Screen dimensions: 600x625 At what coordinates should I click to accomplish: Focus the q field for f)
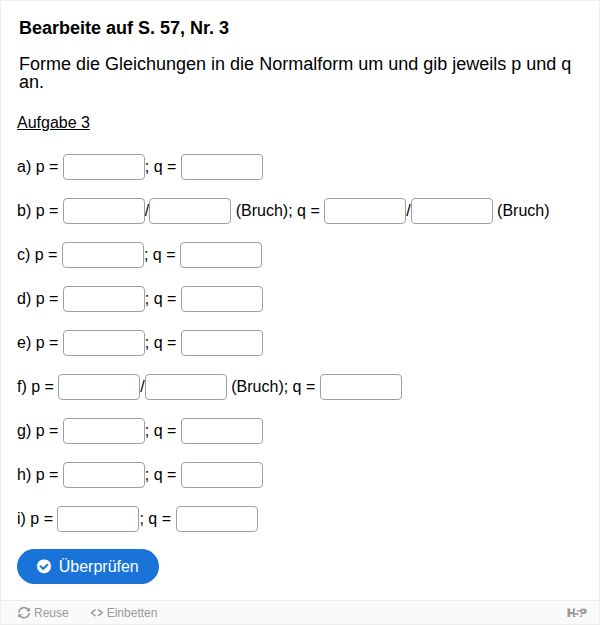coord(361,387)
